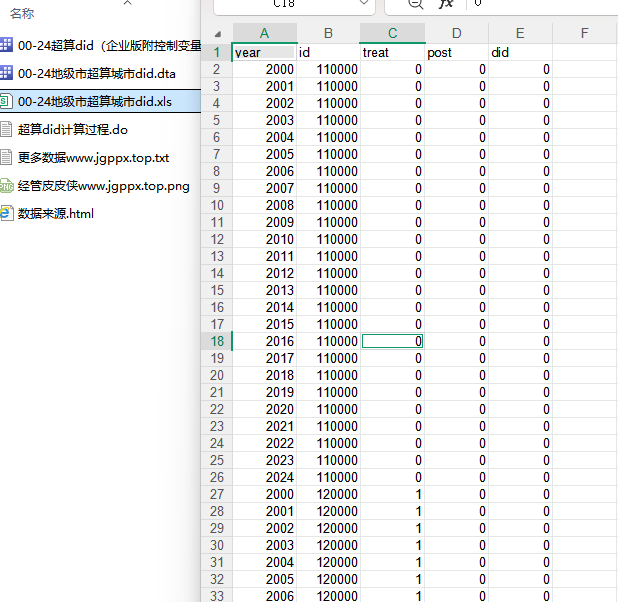Click the id 110000 cell in row 10
Viewport: 618px width, 602px height.
[x=328, y=205]
